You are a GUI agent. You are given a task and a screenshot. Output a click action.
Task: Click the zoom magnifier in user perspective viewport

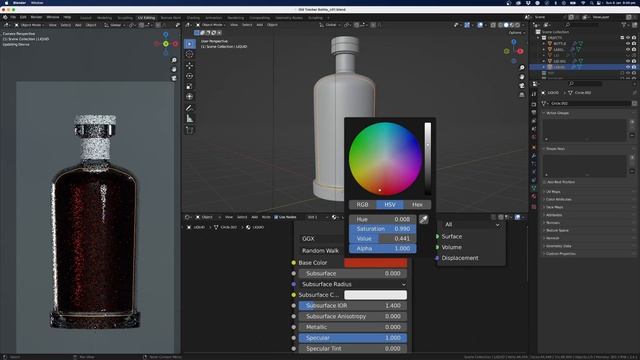click(x=522, y=68)
